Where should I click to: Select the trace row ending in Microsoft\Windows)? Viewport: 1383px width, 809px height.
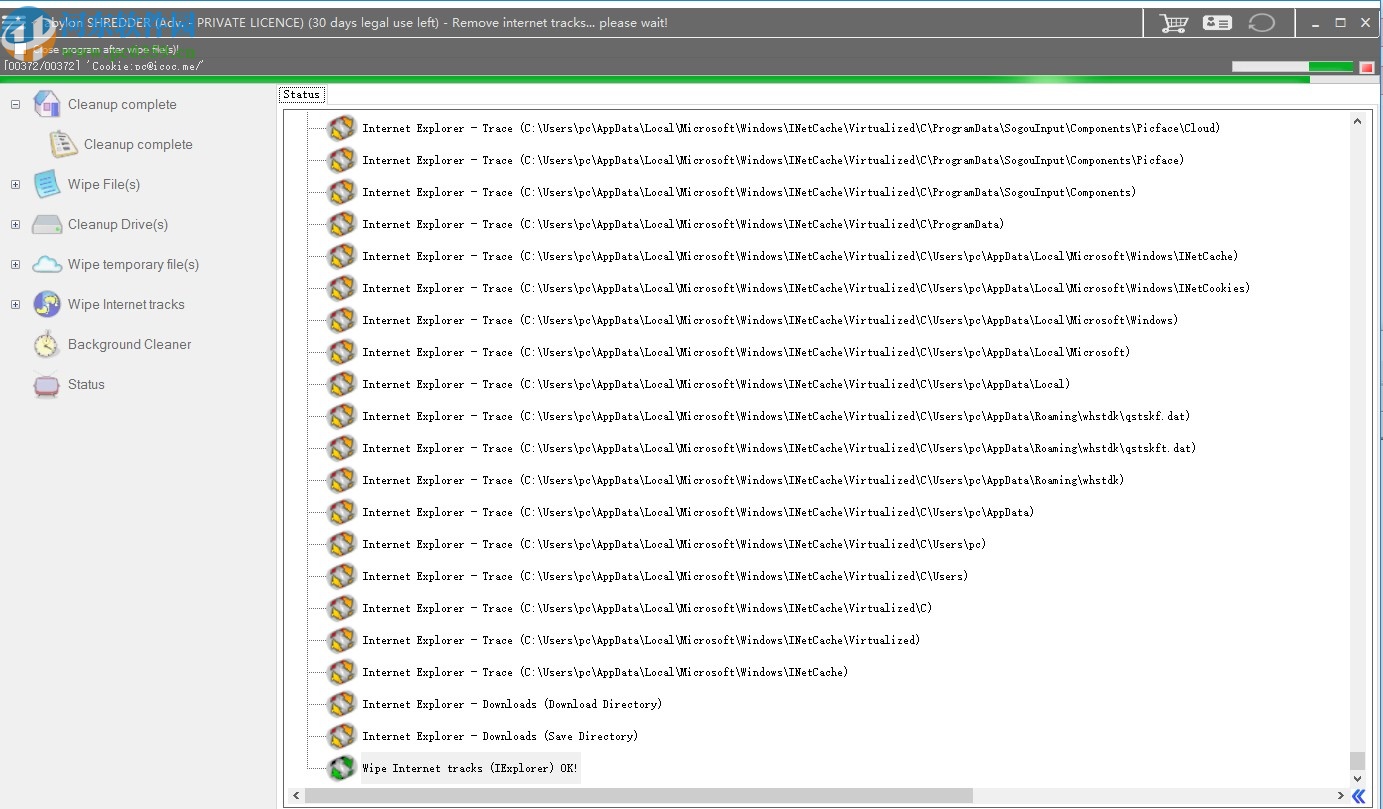click(770, 320)
